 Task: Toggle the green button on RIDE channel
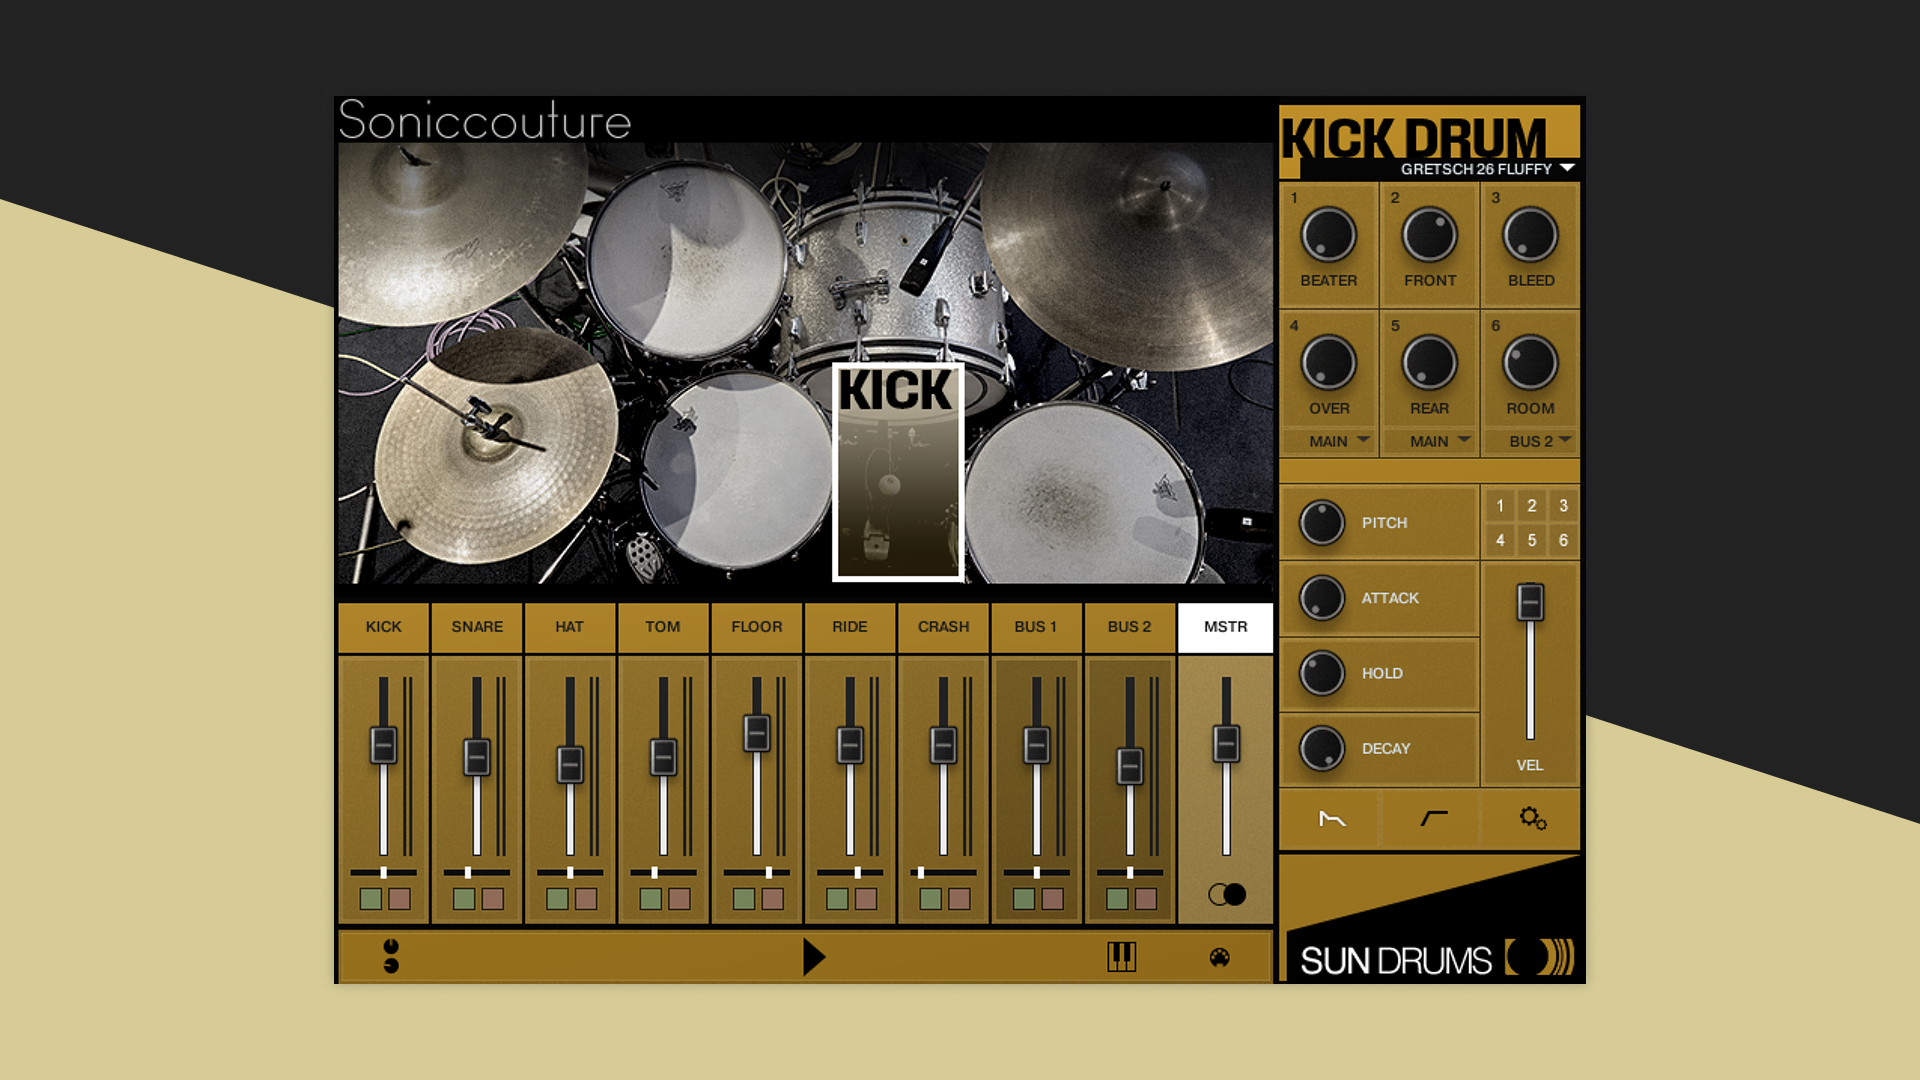837,899
